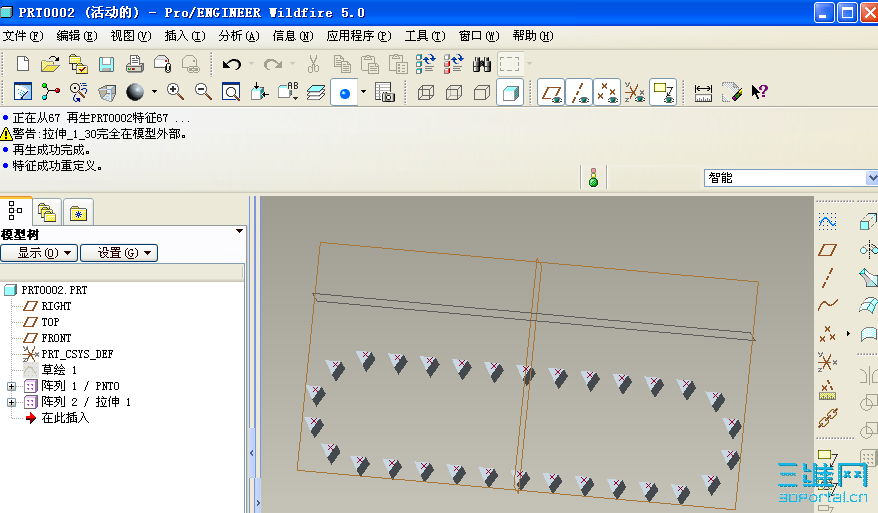The image size is (878, 513).
Task: Click the context-sensitive help cursor icon
Action: coord(759,92)
